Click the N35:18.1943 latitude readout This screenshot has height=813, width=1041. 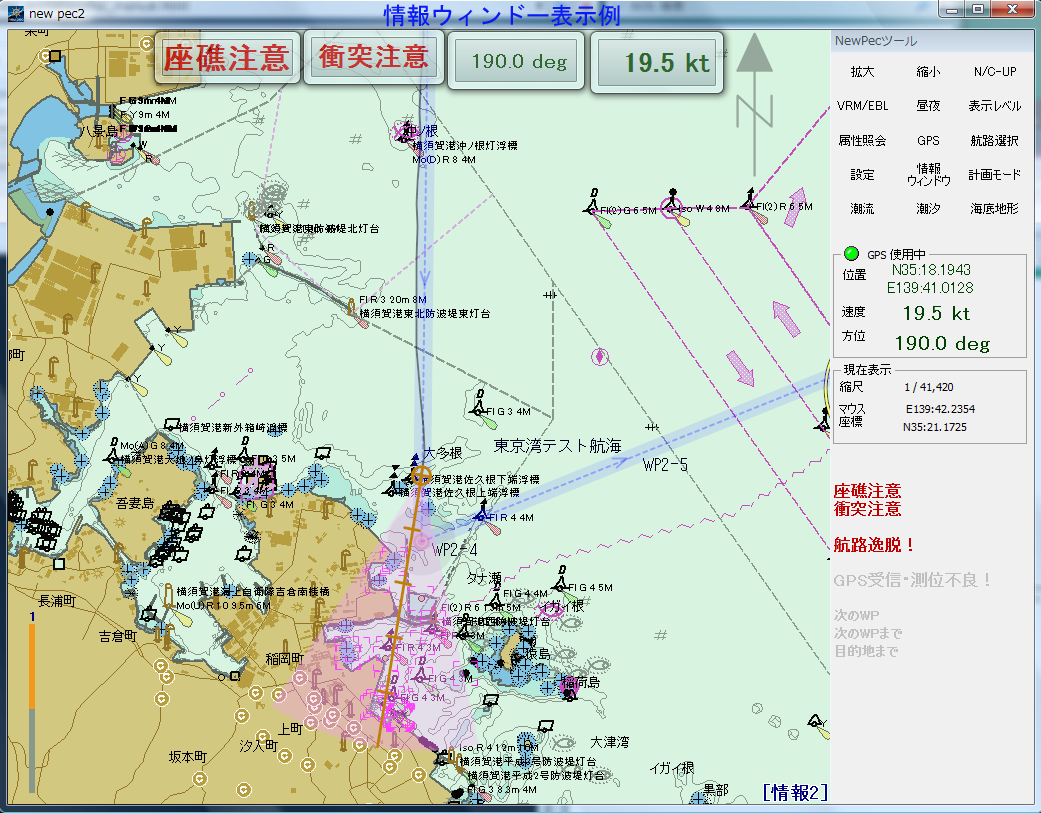click(931, 269)
